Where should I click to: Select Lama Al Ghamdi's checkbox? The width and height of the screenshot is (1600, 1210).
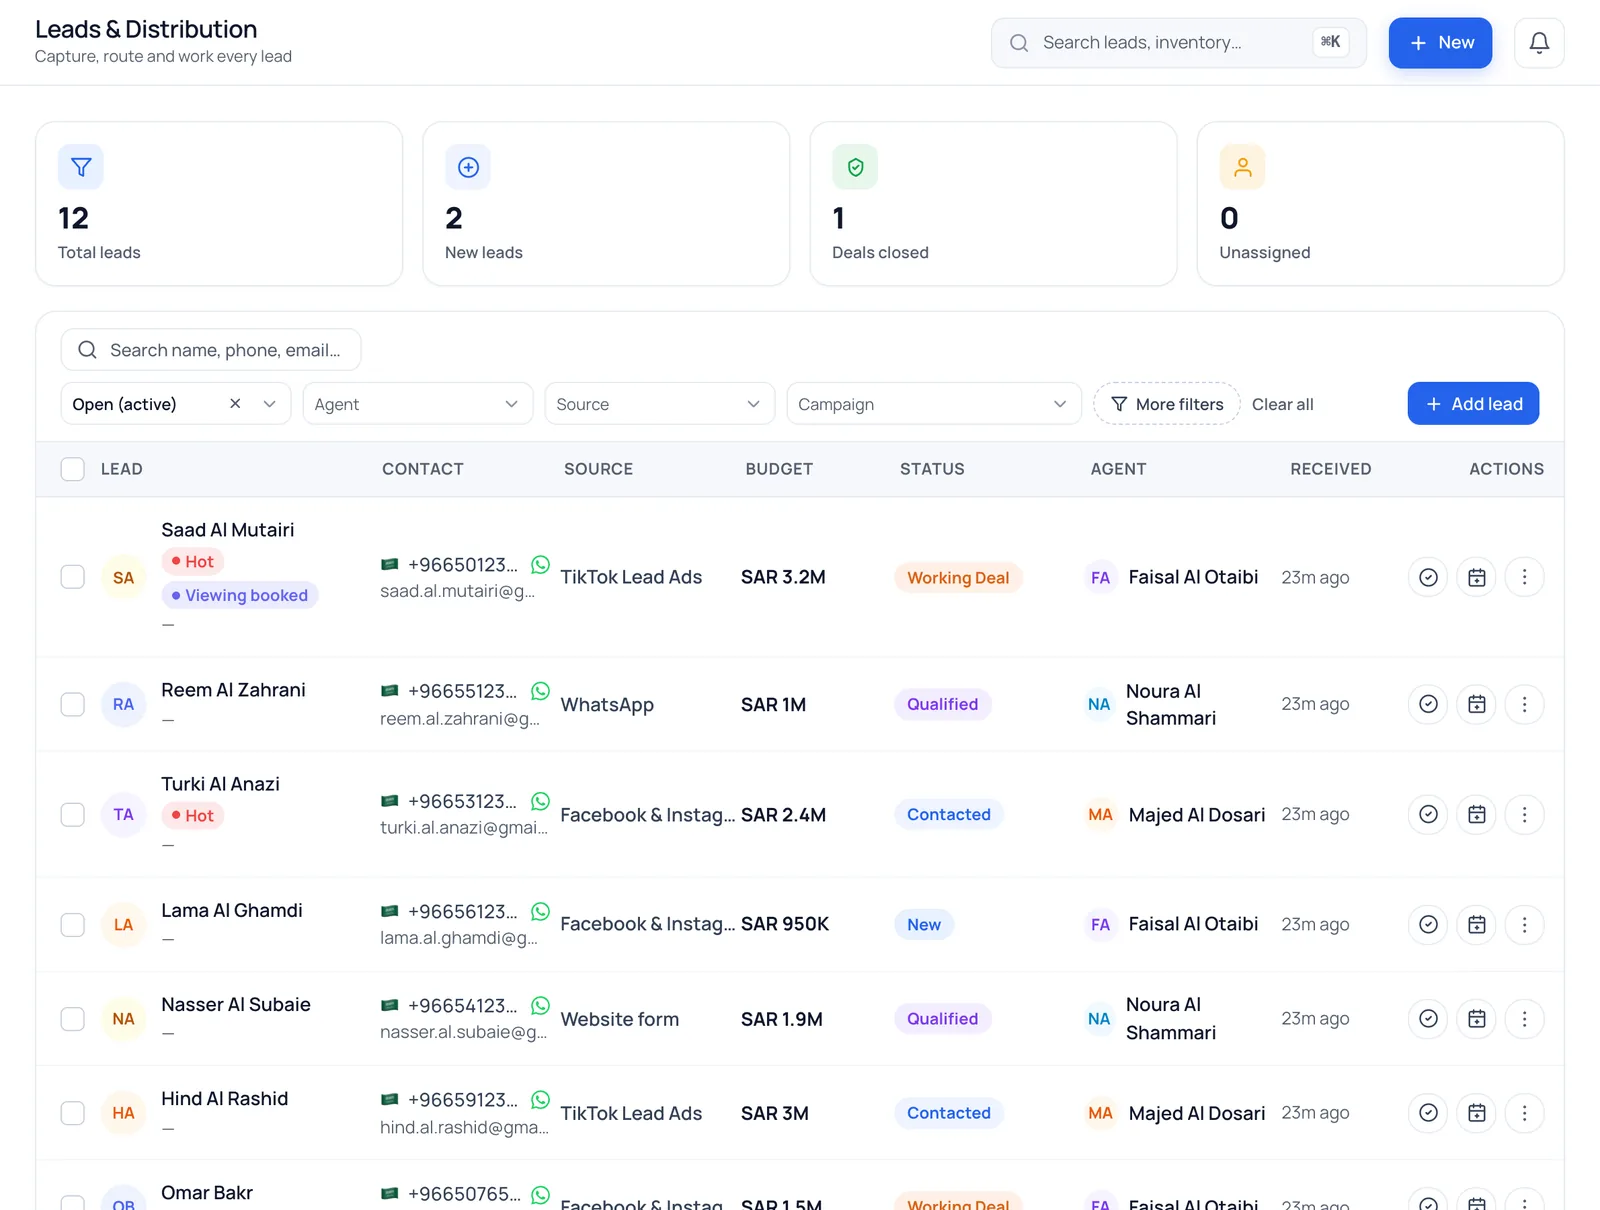(x=73, y=924)
